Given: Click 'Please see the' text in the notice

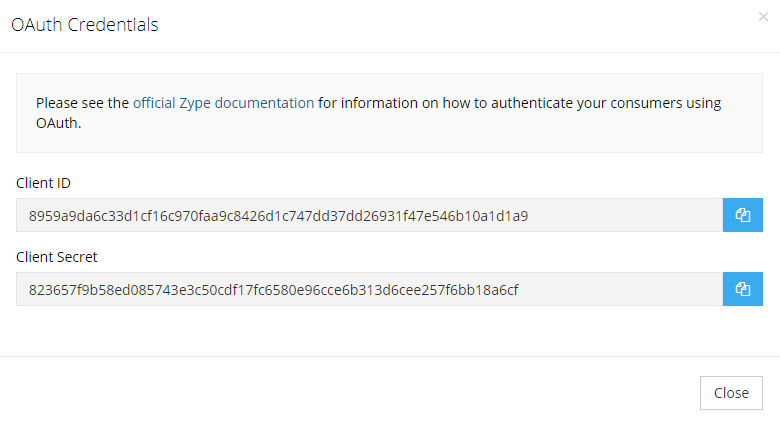Looking at the screenshot, I should pos(82,103).
